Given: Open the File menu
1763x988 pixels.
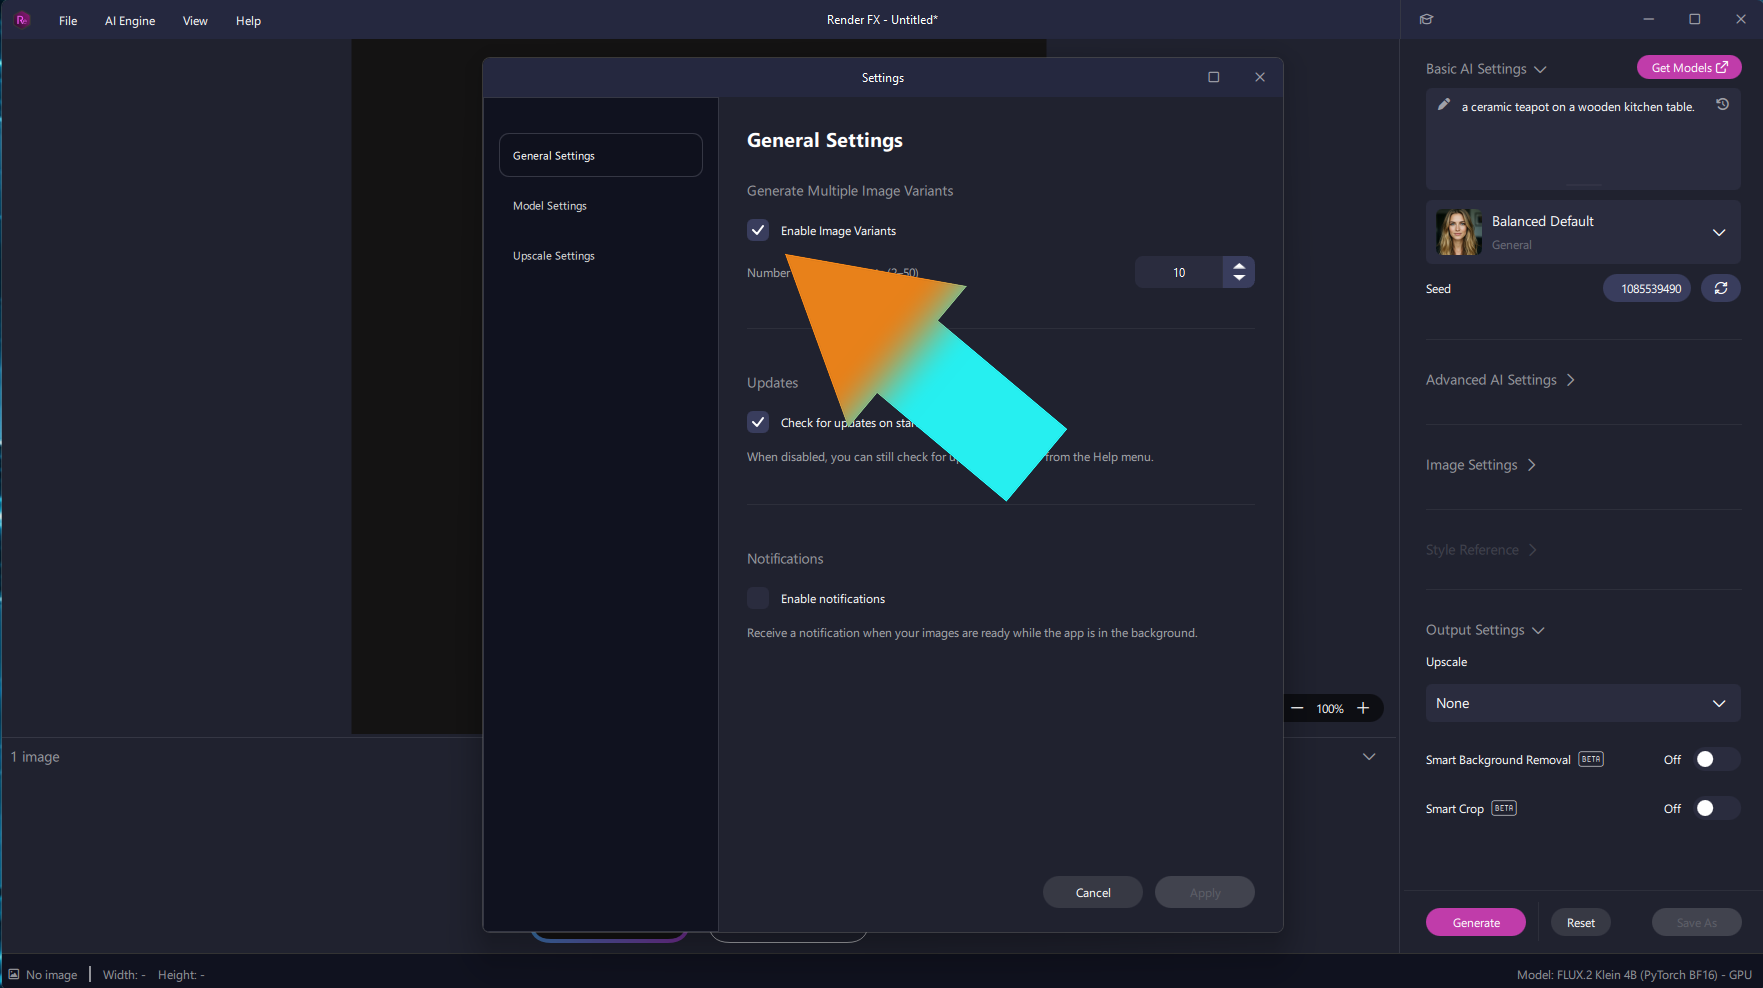Looking at the screenshot, I should pos(68,20).
